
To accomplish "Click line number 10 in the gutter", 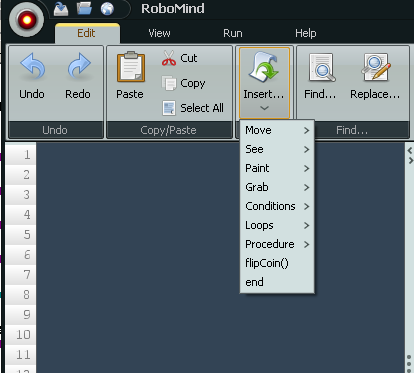I will [x=23, y=335].
